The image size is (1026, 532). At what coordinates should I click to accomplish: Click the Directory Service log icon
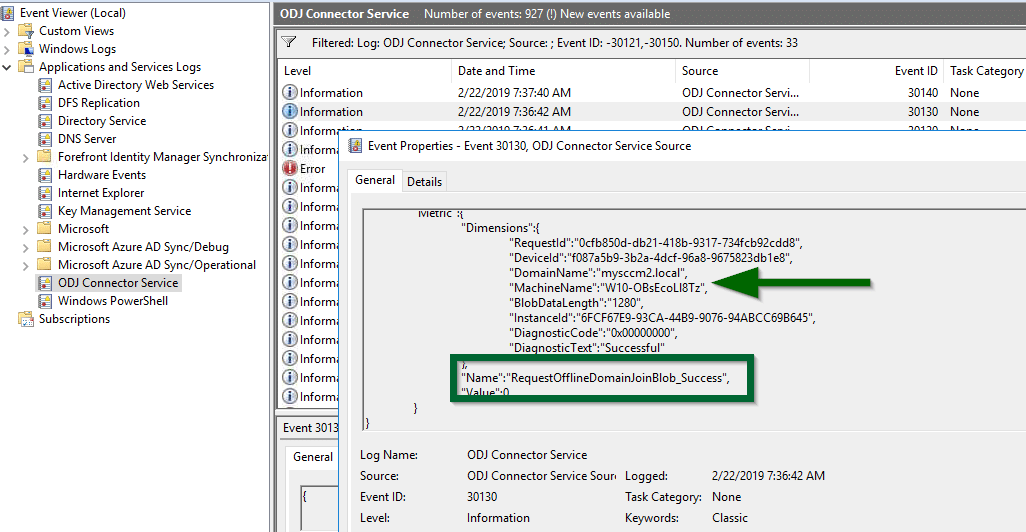coord(45,121)
